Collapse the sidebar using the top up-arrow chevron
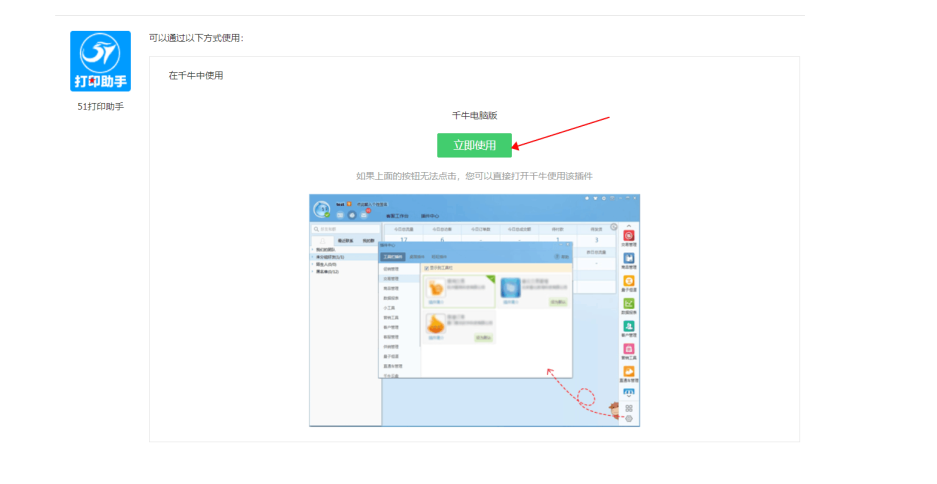Screen dimensions: 937x484 pyautogui.click(x=627, y=225)
